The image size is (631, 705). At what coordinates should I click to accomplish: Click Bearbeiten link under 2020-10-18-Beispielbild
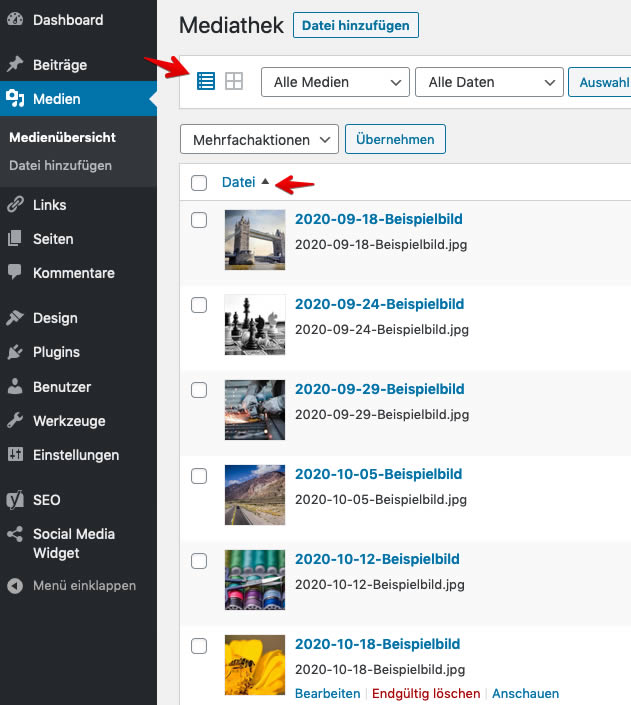(327, 693)
